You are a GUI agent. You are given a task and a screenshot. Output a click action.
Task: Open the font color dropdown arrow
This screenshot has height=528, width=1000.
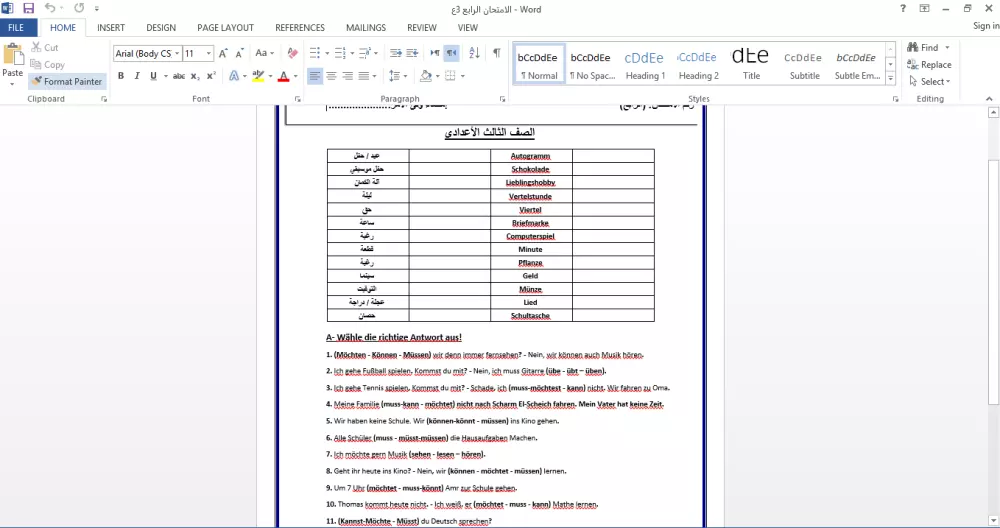click(296, 76)
